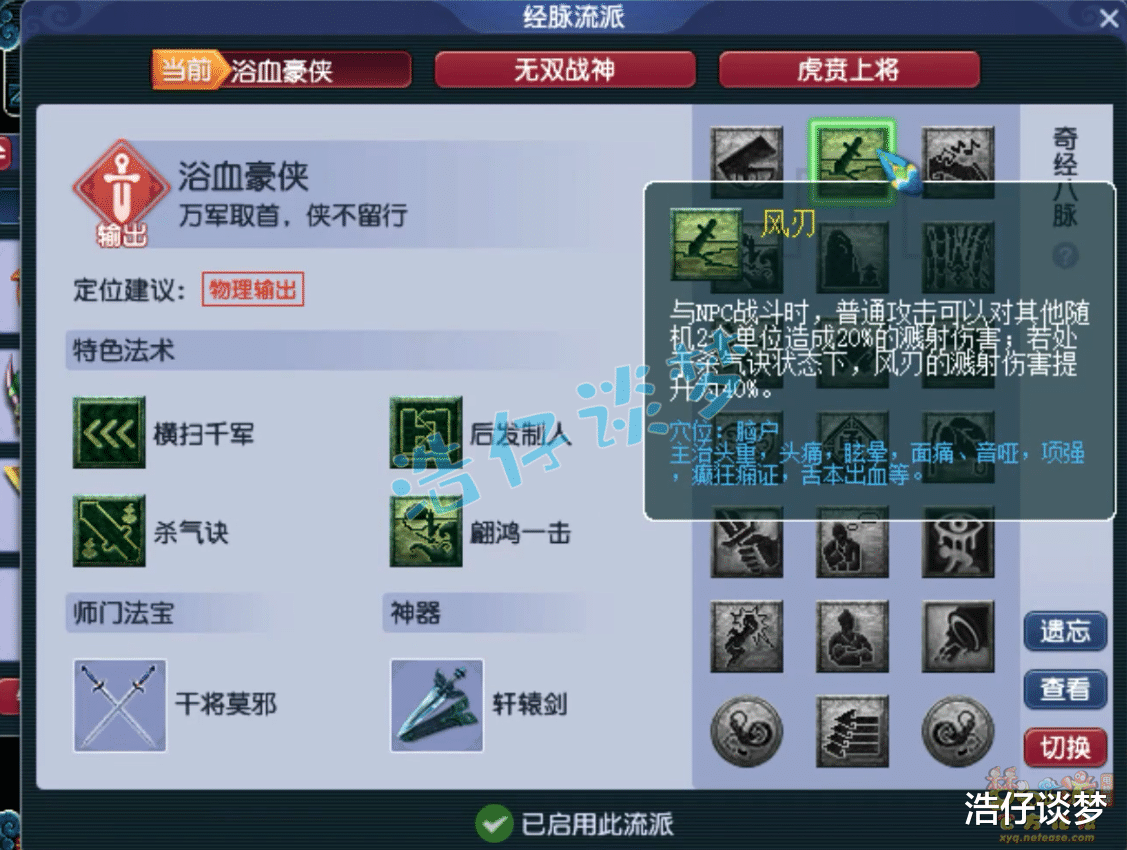Click the green 已启用此流派 checkmark
Image resolution: width=1127 pixels, height=850 pixels.
coord(494,823)
